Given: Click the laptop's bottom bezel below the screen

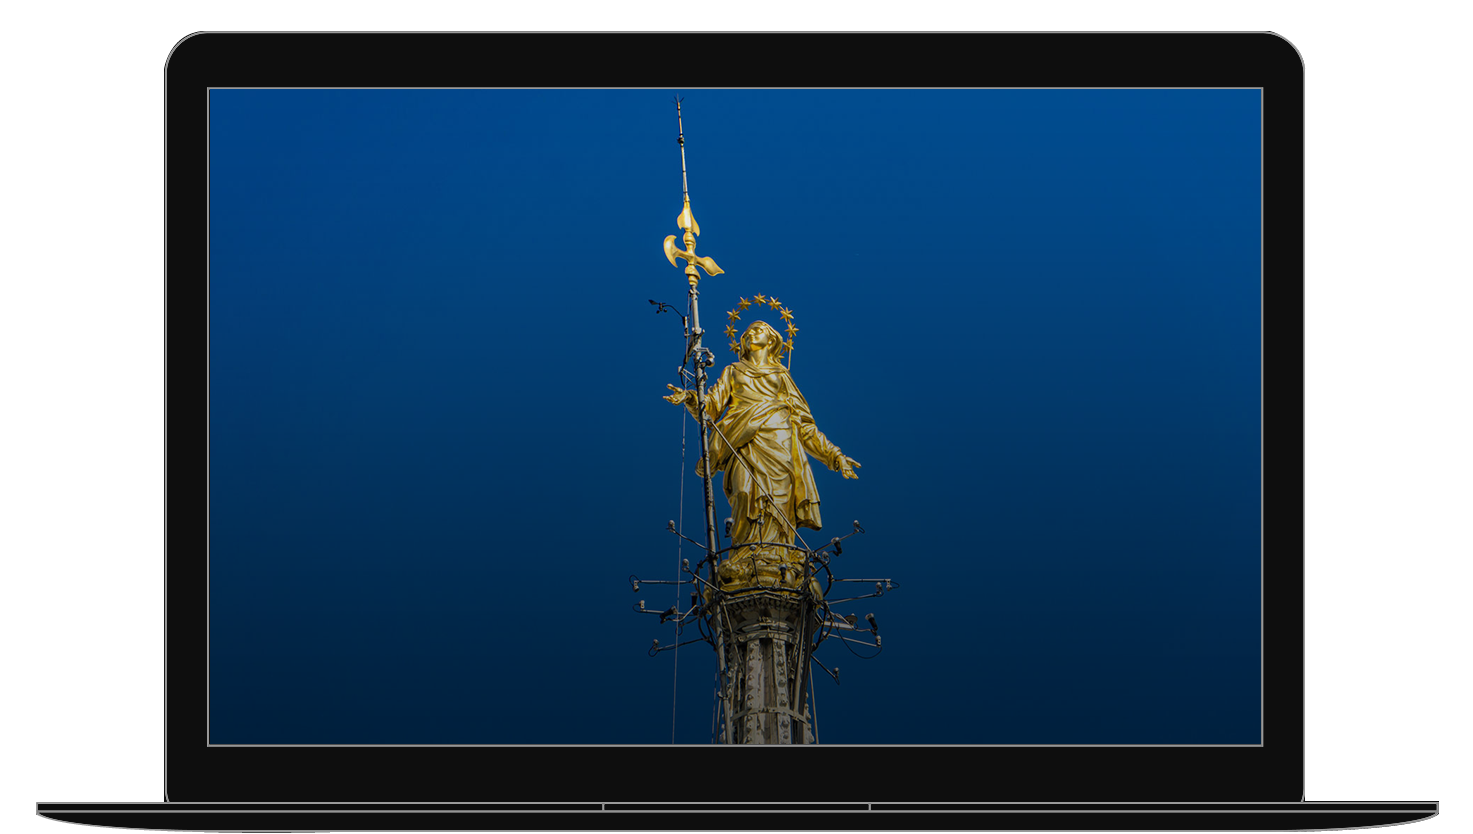Looking at the screenshot, I should tap(735, 773).
